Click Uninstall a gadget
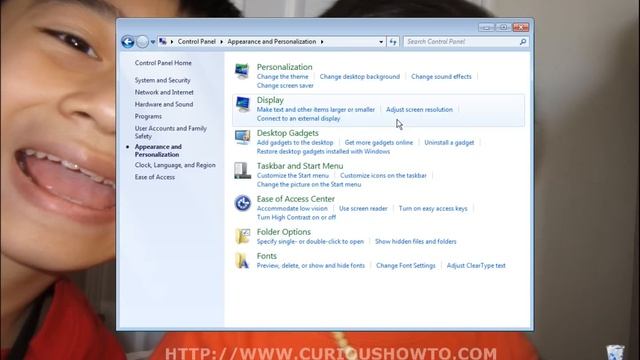Image resolution: width=640 pixels, height=360 pixels. point(449,143)
